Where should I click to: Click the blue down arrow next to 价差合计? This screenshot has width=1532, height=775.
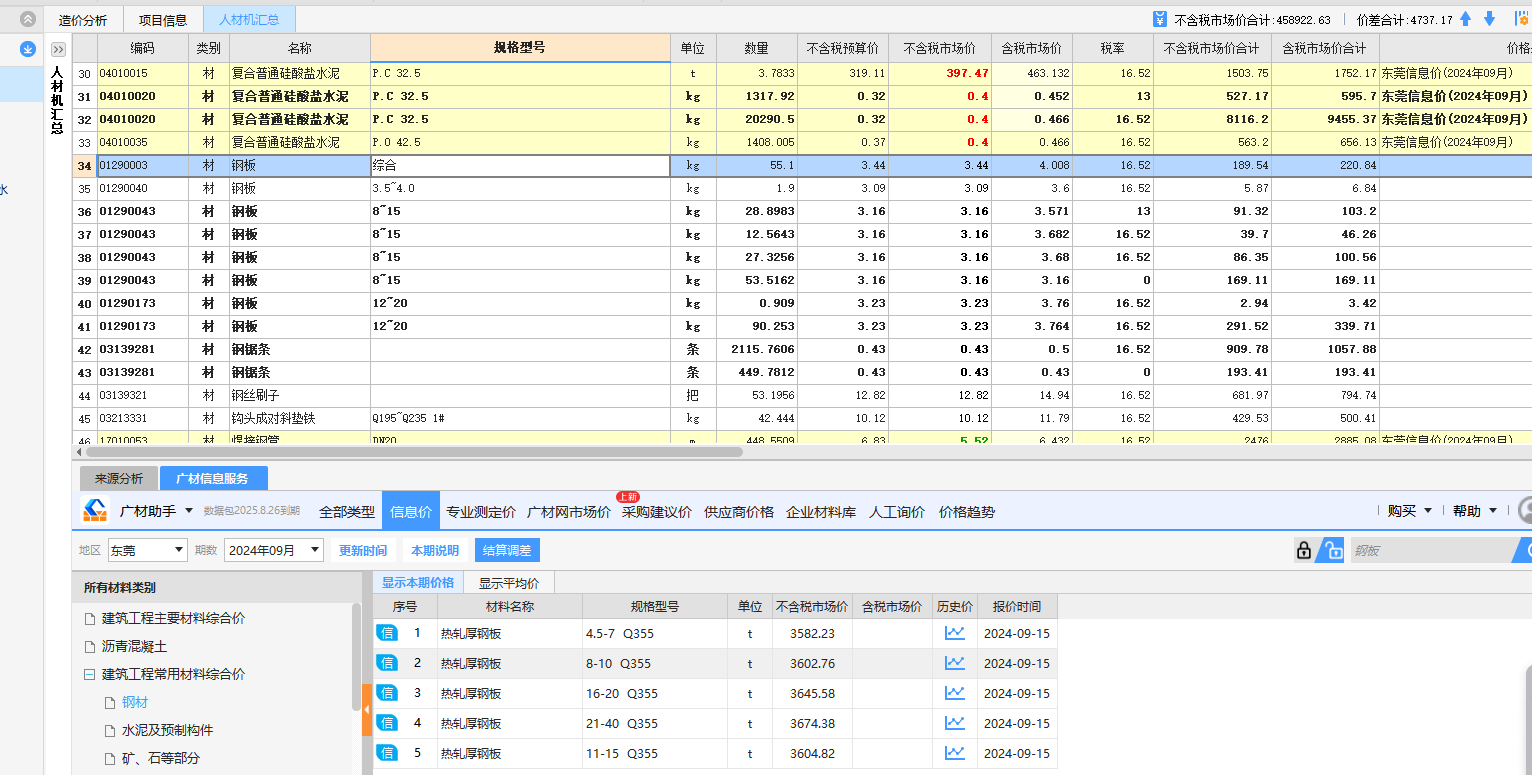point(1489,19)
